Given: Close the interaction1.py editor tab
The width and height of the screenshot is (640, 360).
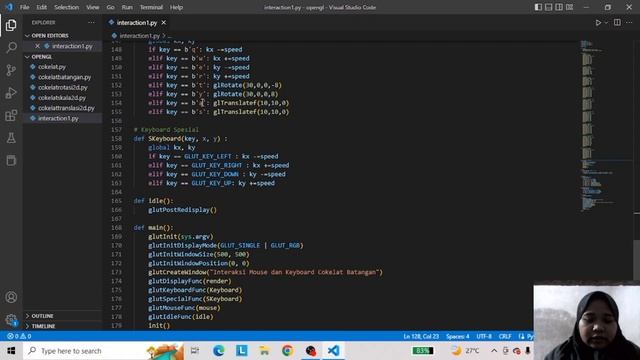Looking at the screenshot, I should [164, 23].
